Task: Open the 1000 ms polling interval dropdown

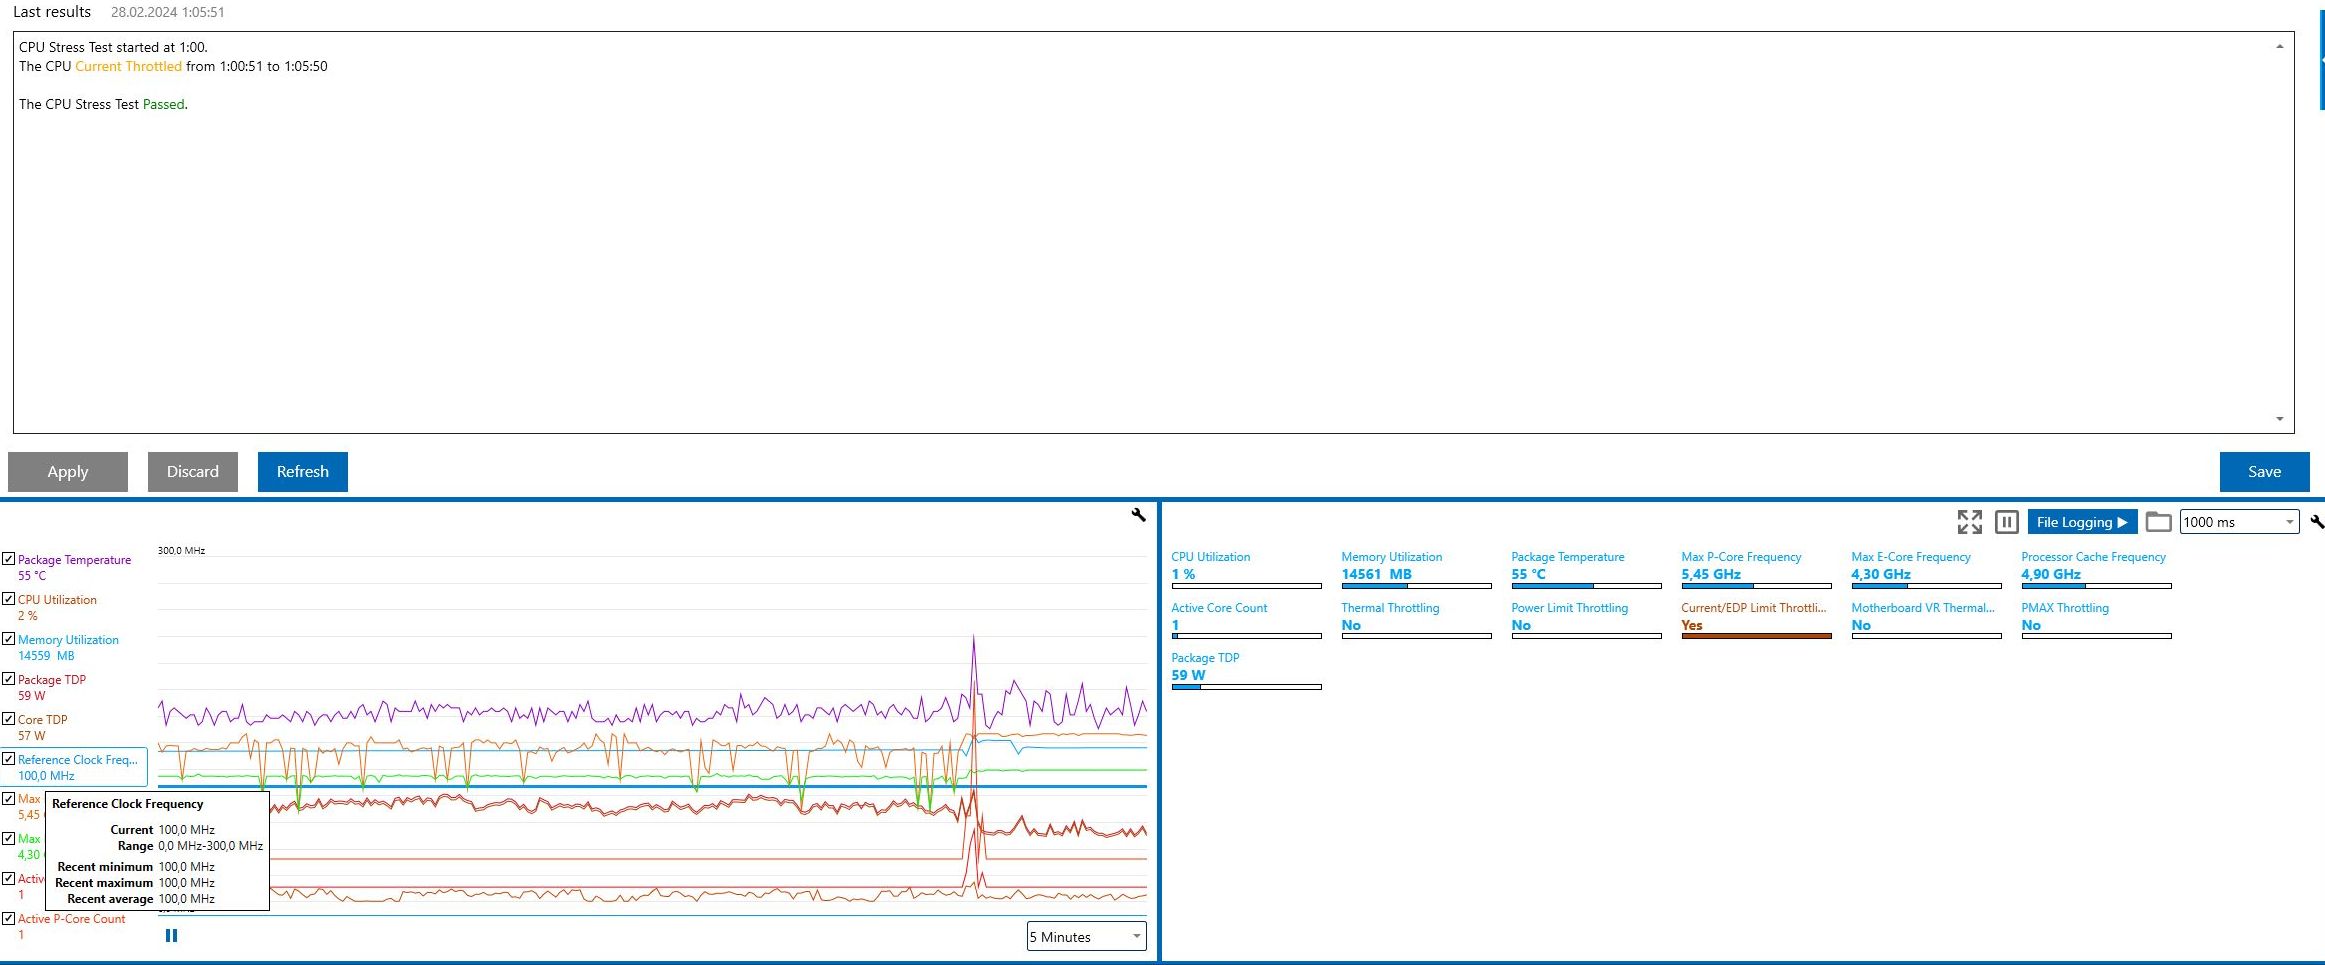Action: coord(2240,522)
